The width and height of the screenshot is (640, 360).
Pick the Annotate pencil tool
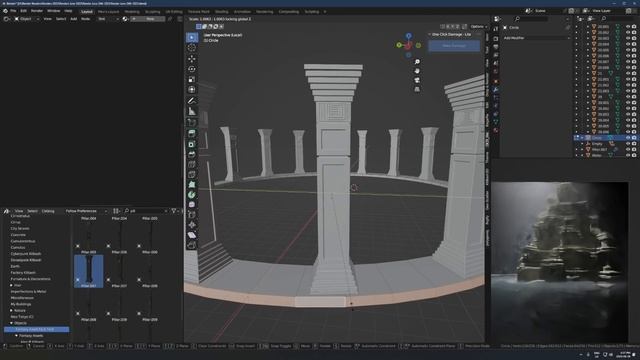192,101
